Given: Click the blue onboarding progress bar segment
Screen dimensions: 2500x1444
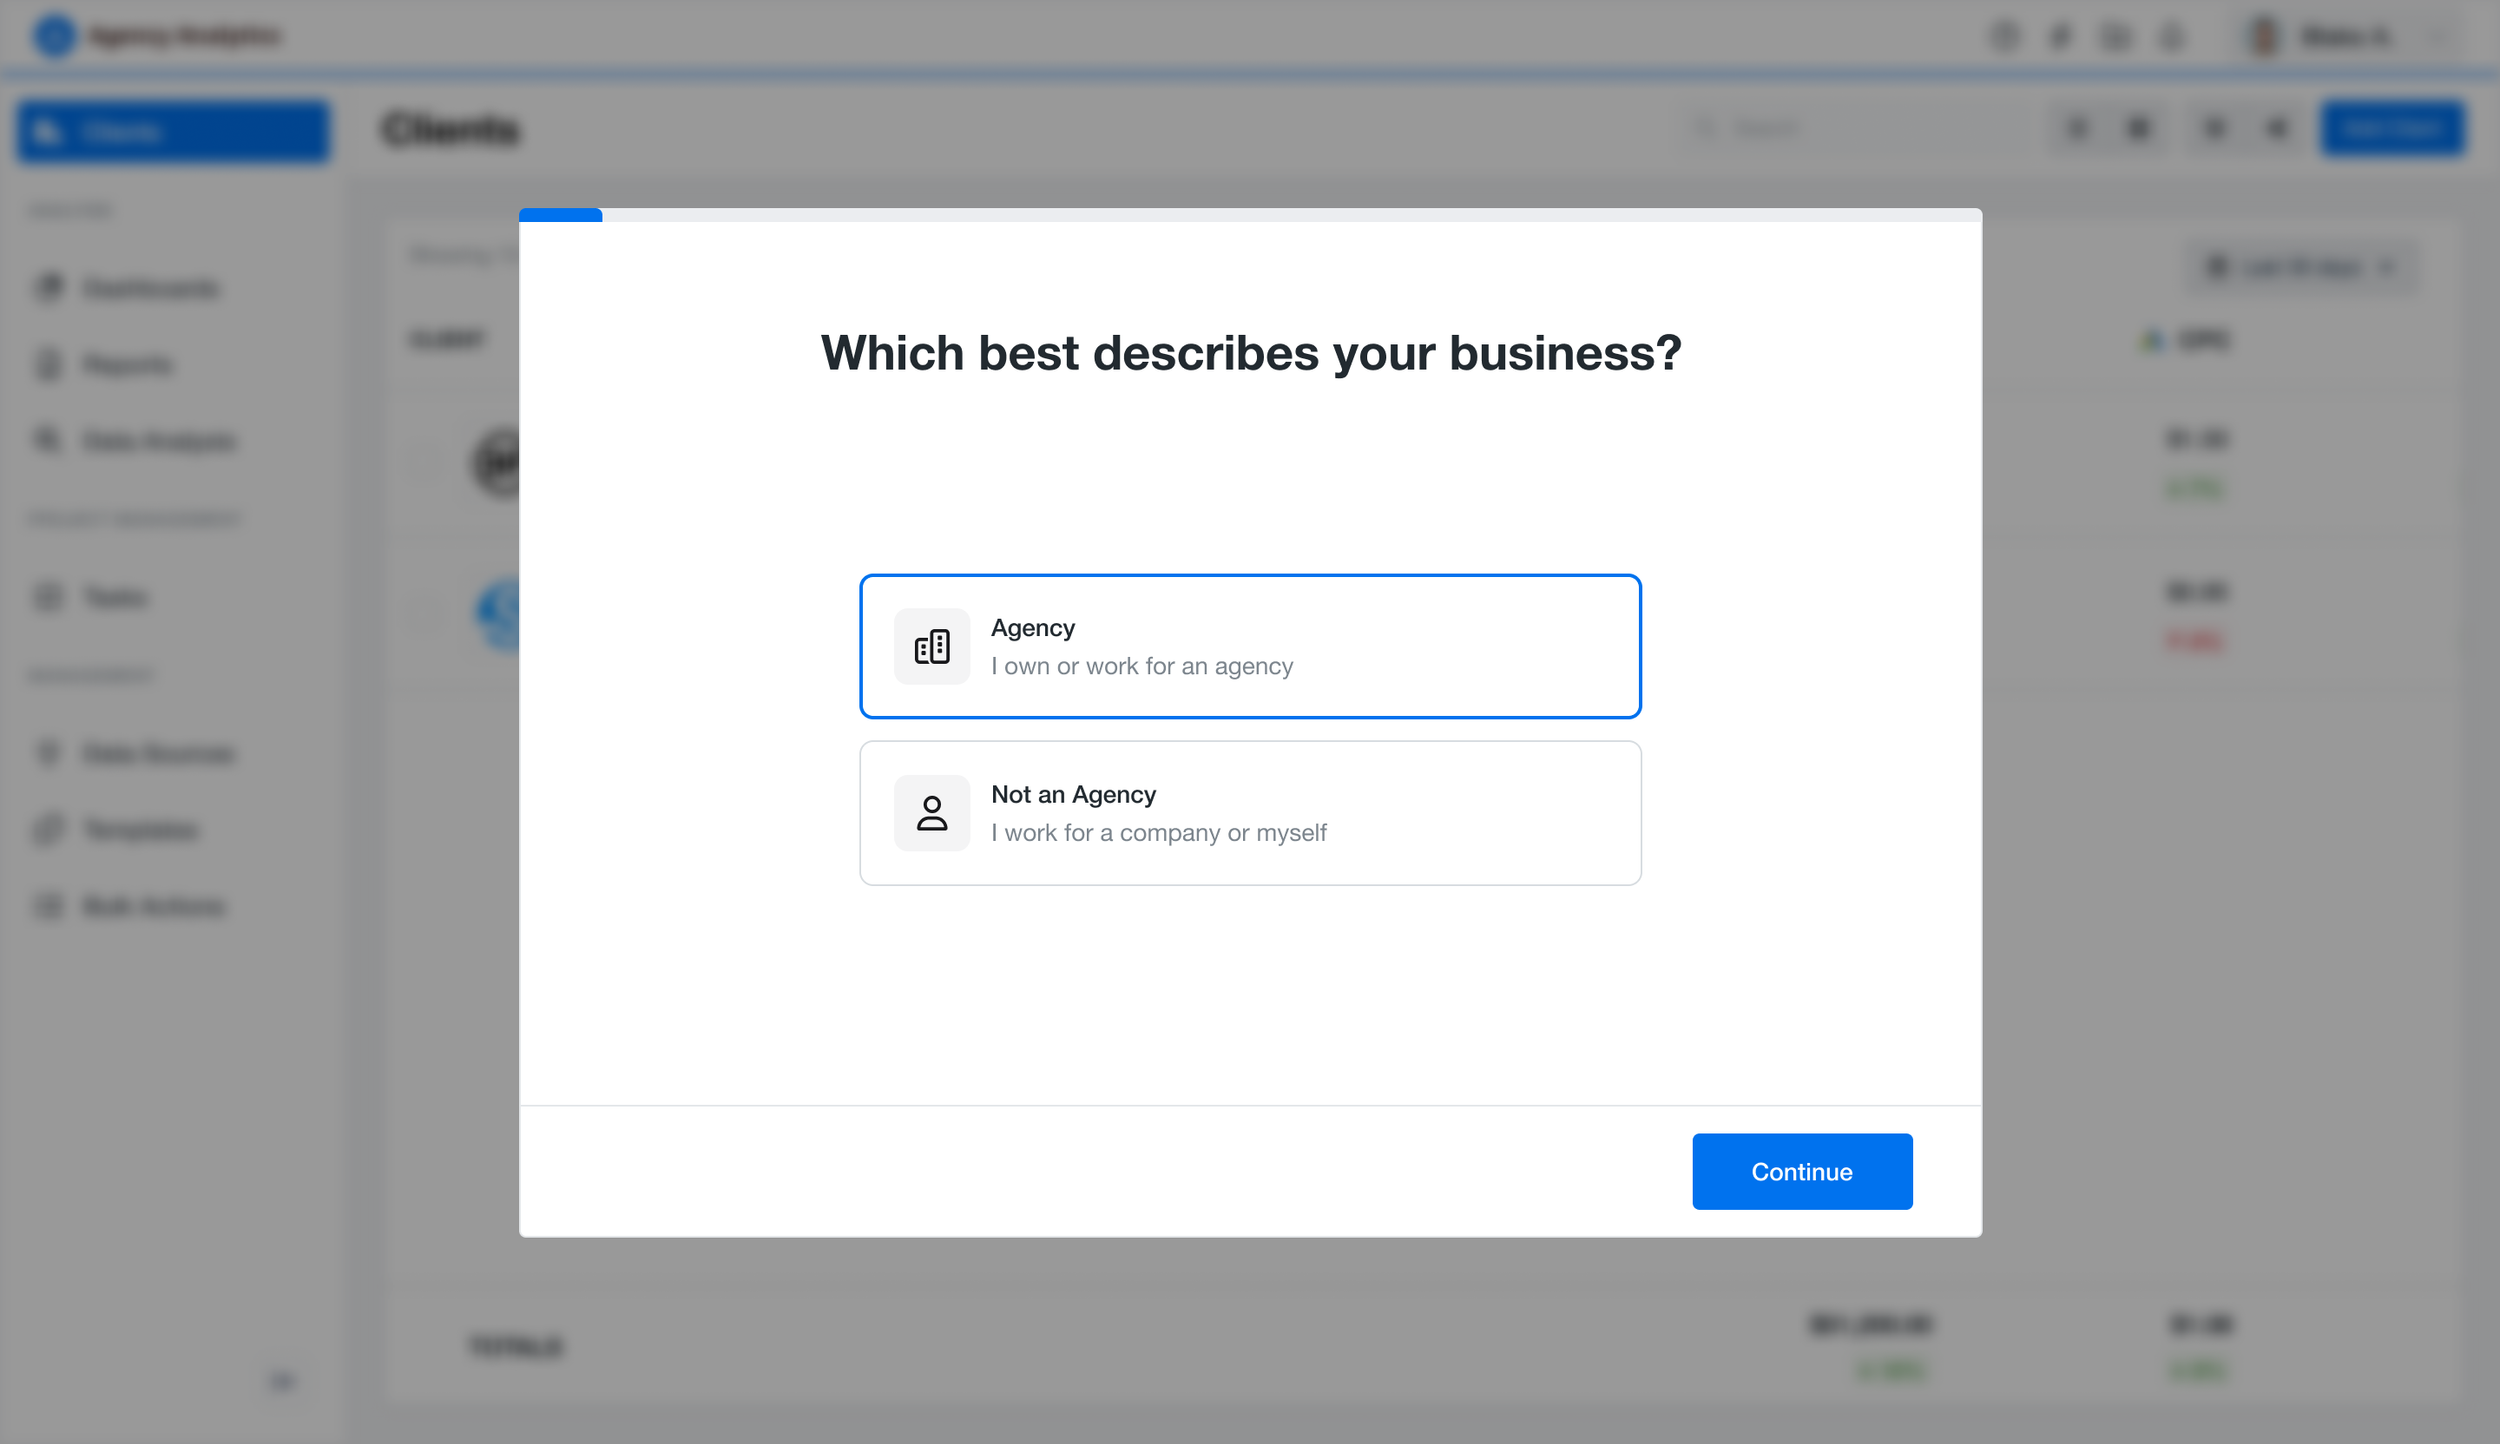Looking at the screenshot, I should [x=561, y=215].
